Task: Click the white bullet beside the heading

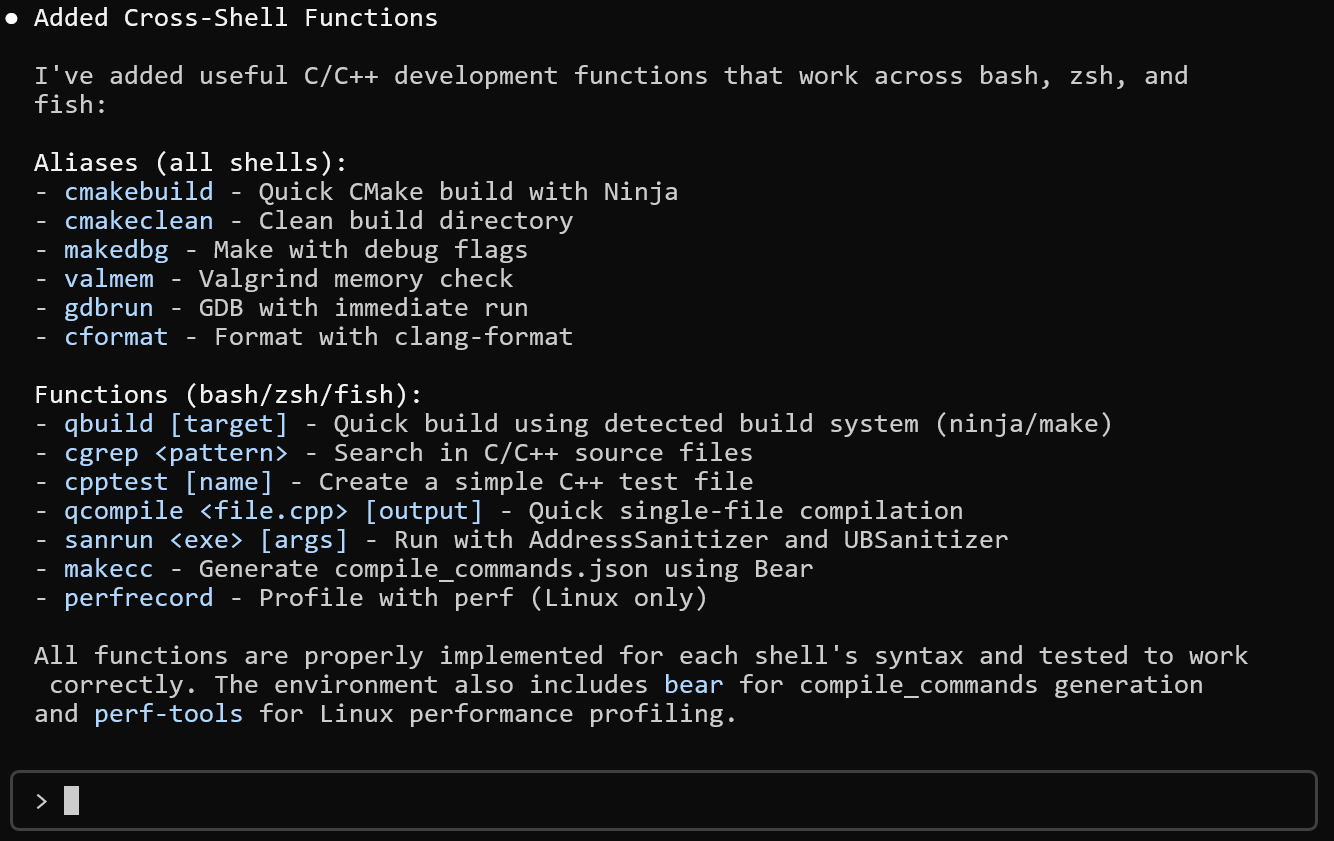Action: 12,18
